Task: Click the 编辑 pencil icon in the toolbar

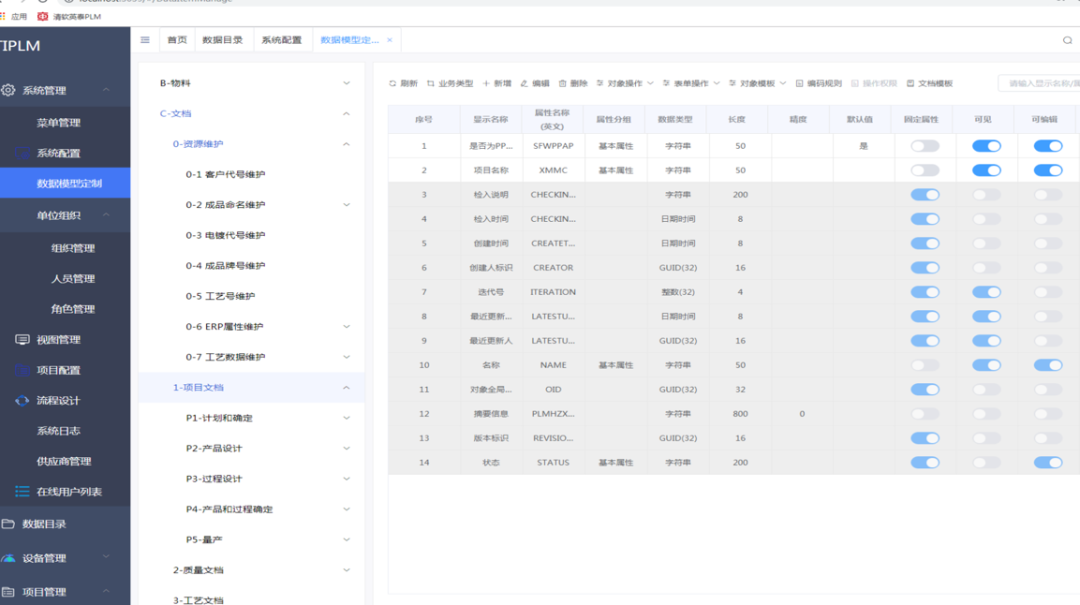Action: tap(524, 83)
